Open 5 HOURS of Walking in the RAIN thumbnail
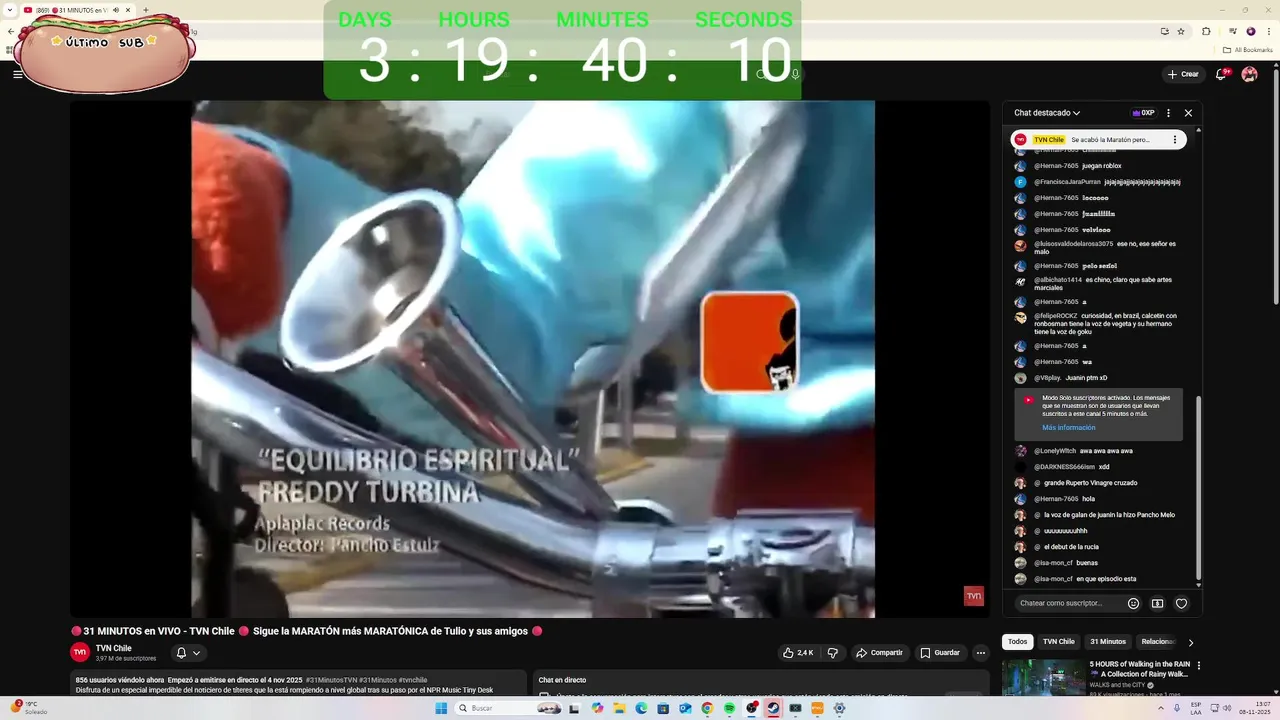1280x720 pixels. tap(1043, 677)
